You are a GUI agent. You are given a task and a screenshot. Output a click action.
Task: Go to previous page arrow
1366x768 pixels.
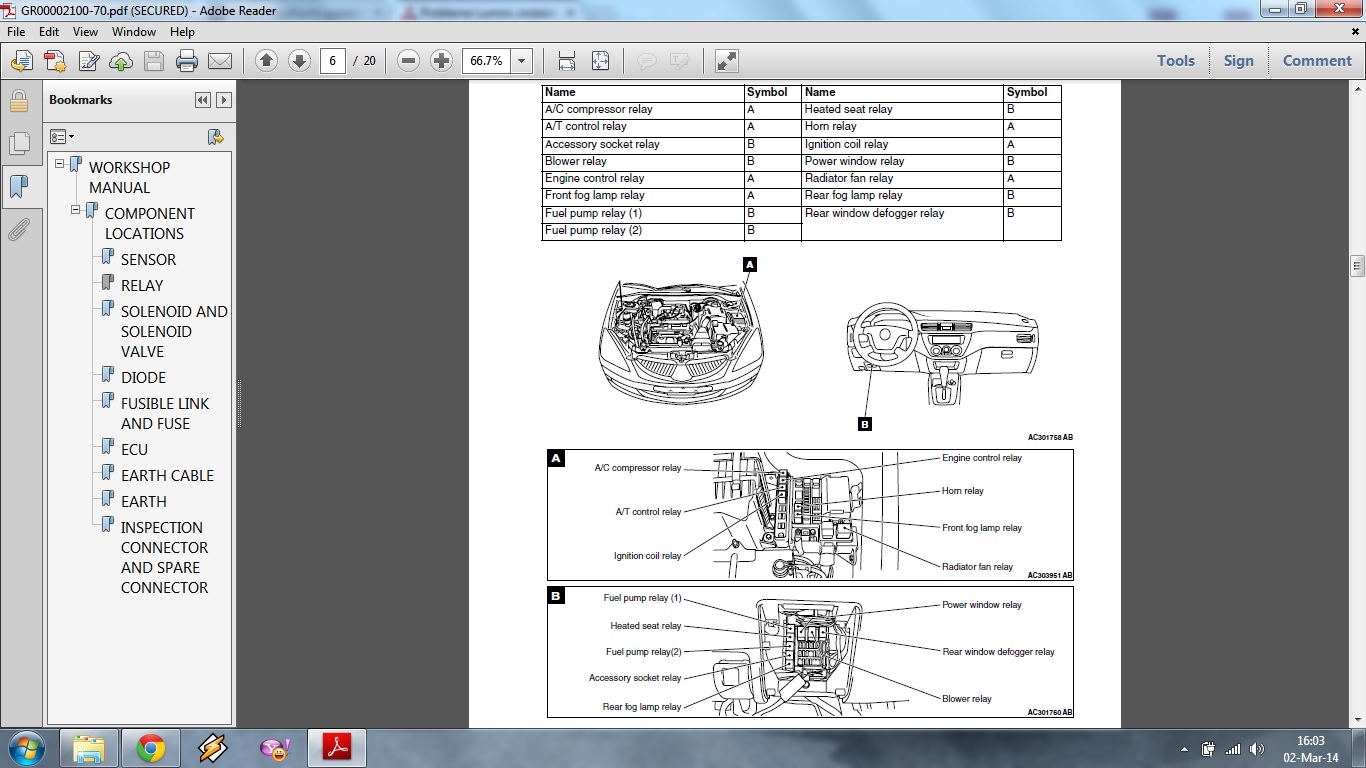click(x=266, y=61)
